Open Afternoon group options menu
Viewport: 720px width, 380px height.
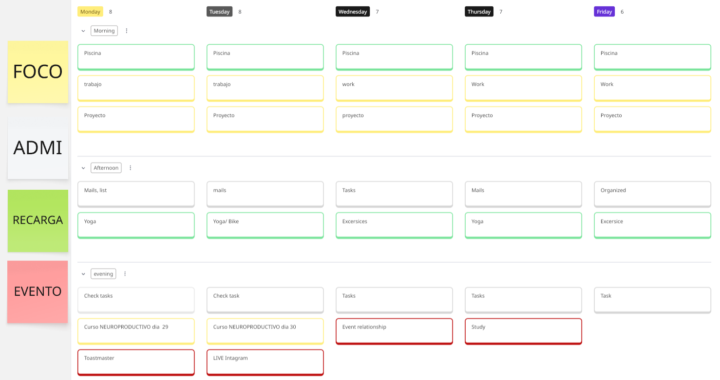pyautogui.click(x=130, y=168)
